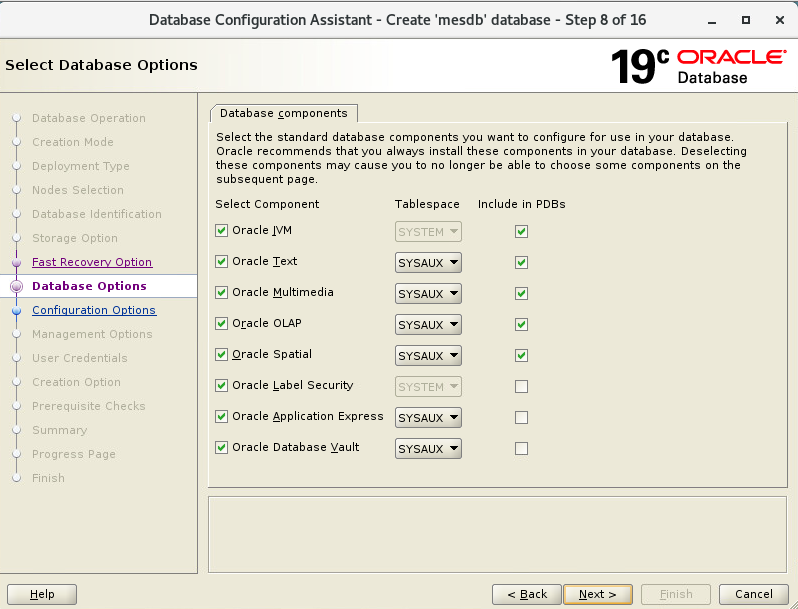
Task: Cancel the database creation wizard
Action: (x=754, y=594)
